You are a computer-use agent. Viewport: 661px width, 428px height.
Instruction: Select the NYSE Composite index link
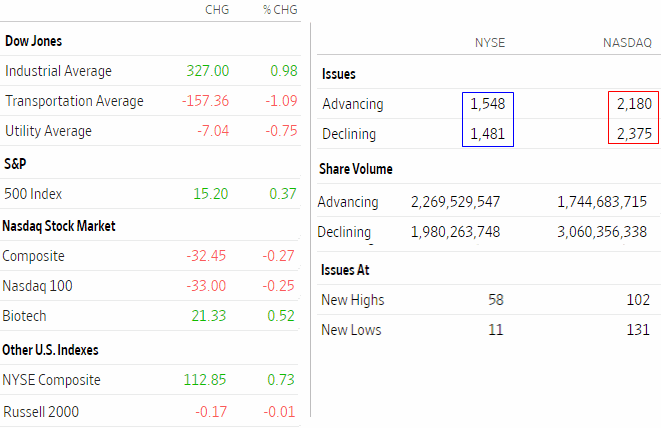(52, 379)
